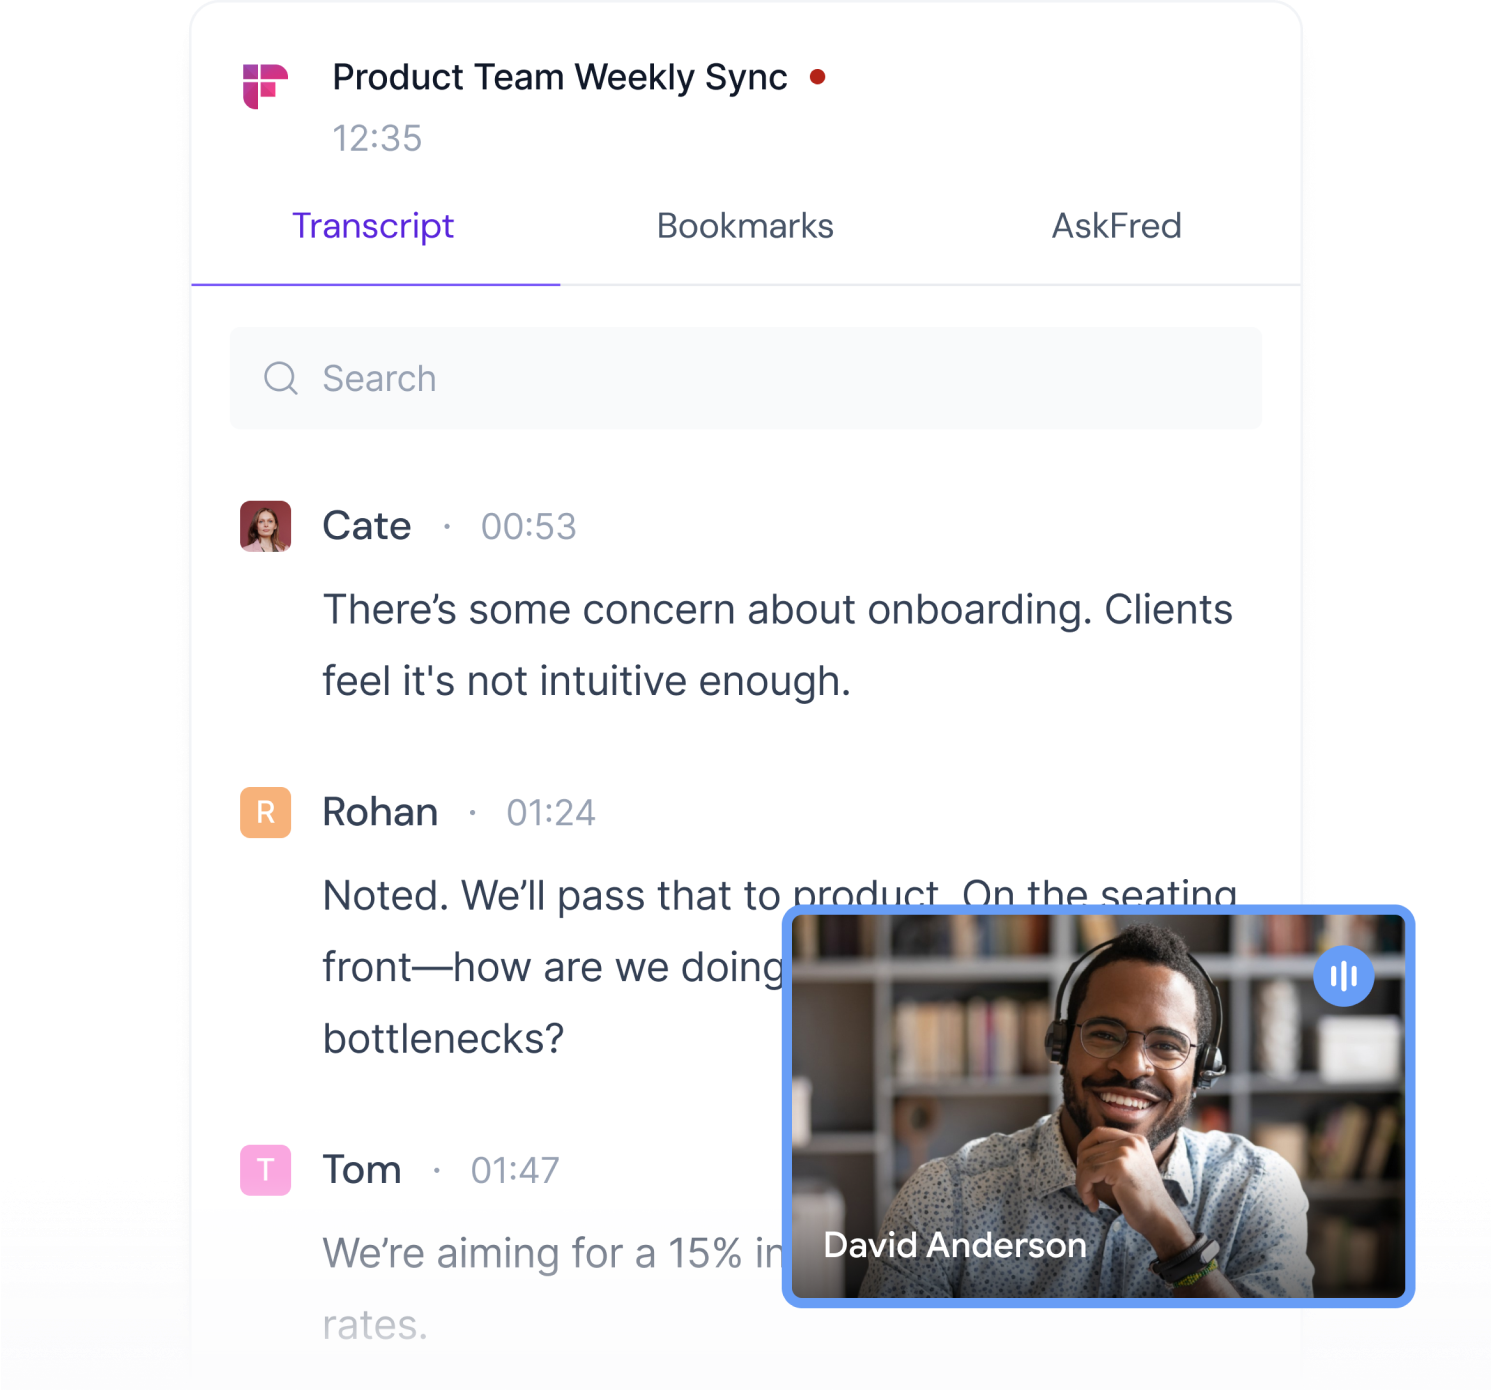The height and width of the screenshot is (1390, 1491).
Task: Click the blue audio waveform speaking icon
Action: click(x=1343, y=975)
